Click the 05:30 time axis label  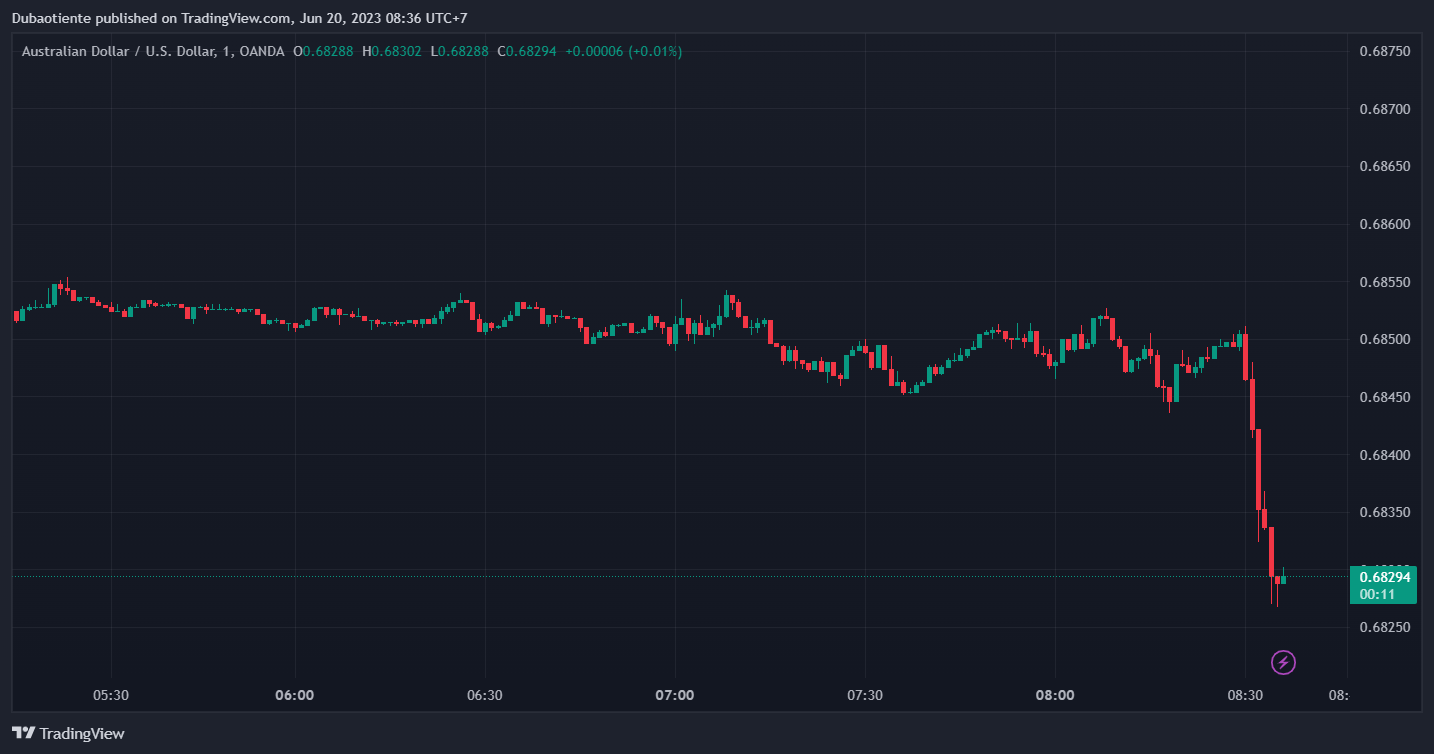point(110,695)
